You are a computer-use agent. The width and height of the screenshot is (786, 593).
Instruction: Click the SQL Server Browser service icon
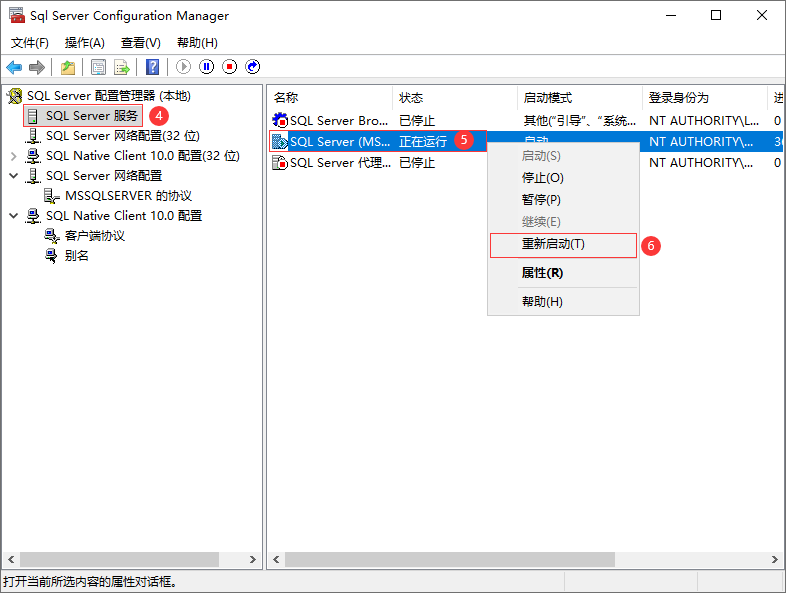coord(280,120)
